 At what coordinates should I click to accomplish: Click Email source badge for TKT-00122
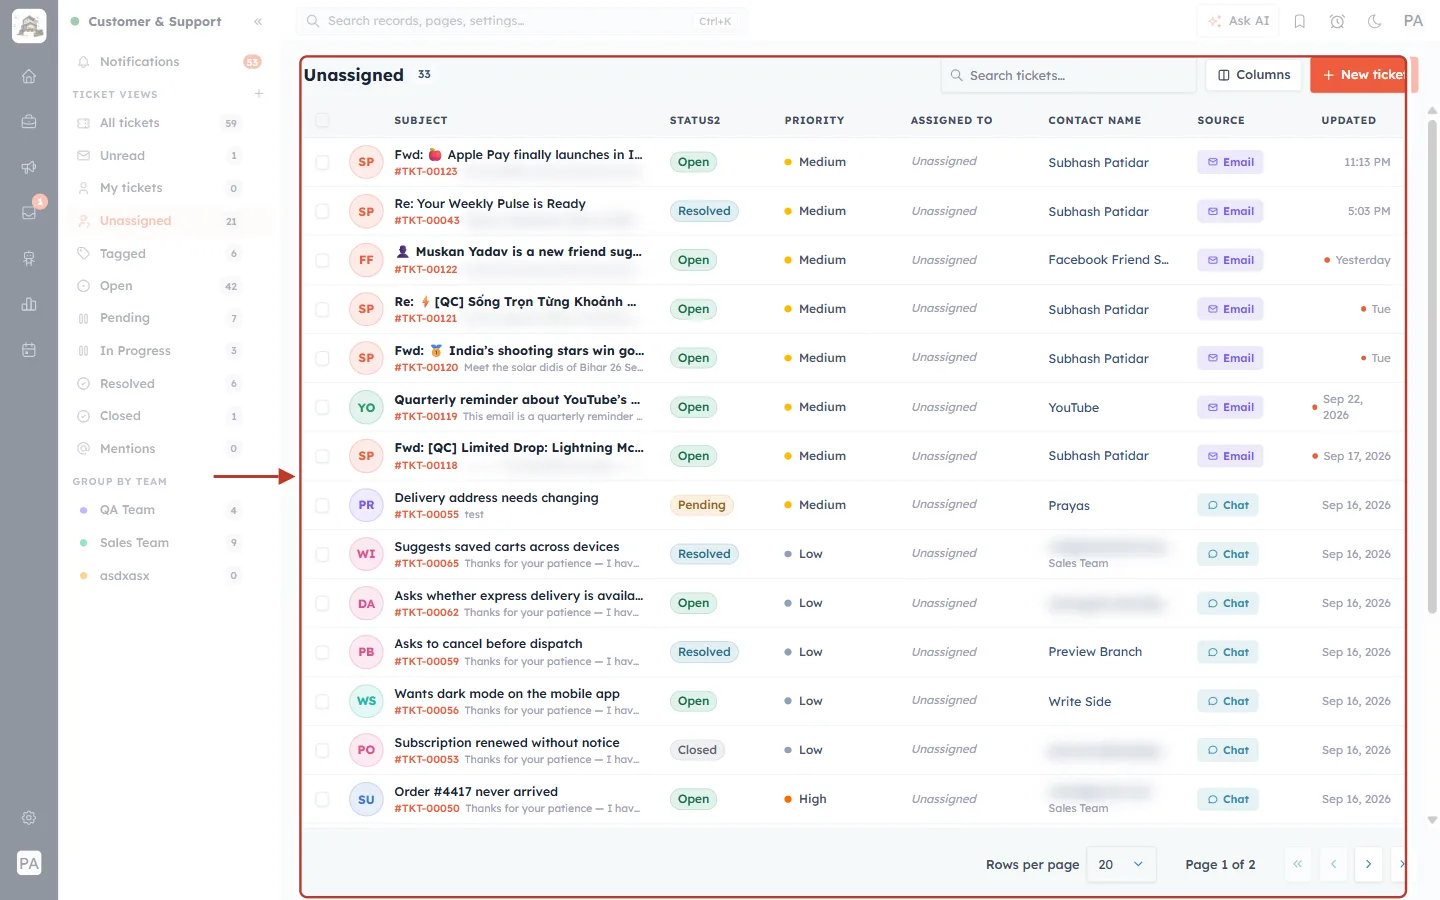(x=1230, y=260)
